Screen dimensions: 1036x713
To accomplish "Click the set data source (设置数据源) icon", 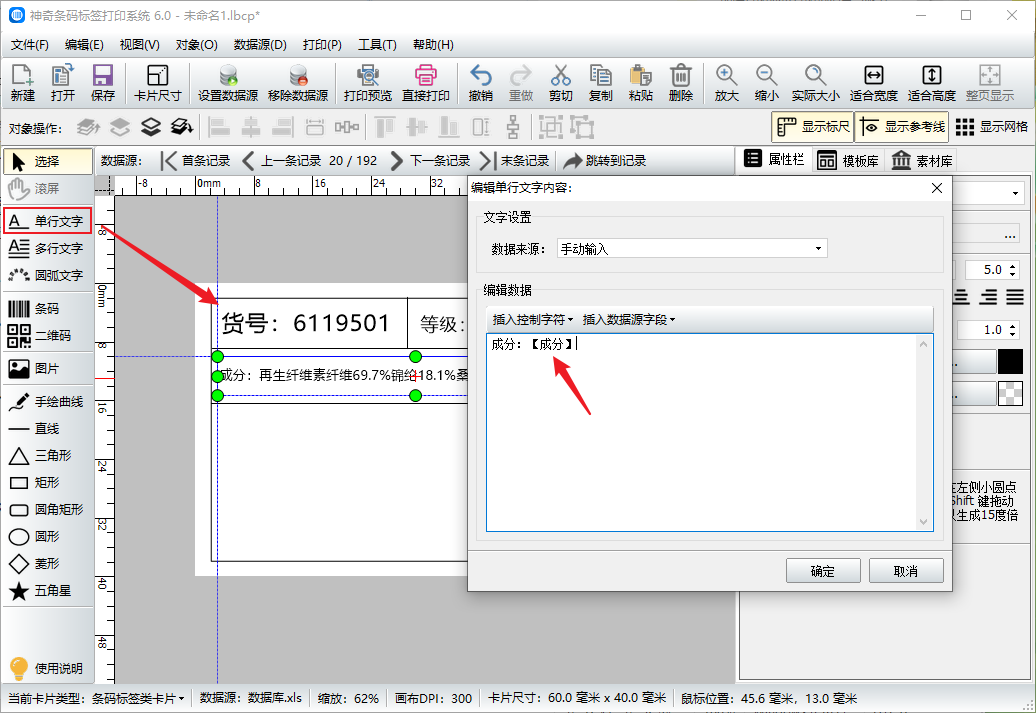I will coord(227,83).
